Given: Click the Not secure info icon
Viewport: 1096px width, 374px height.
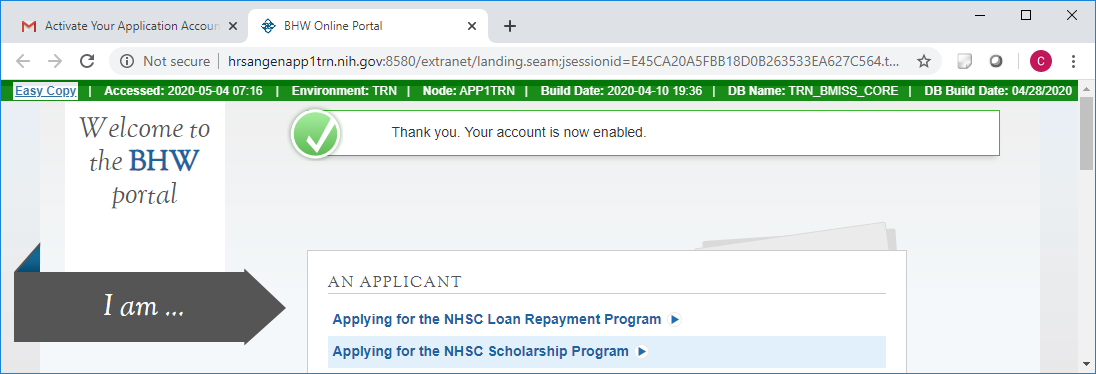Looking at the screenshot, I should tap(127, 62).
